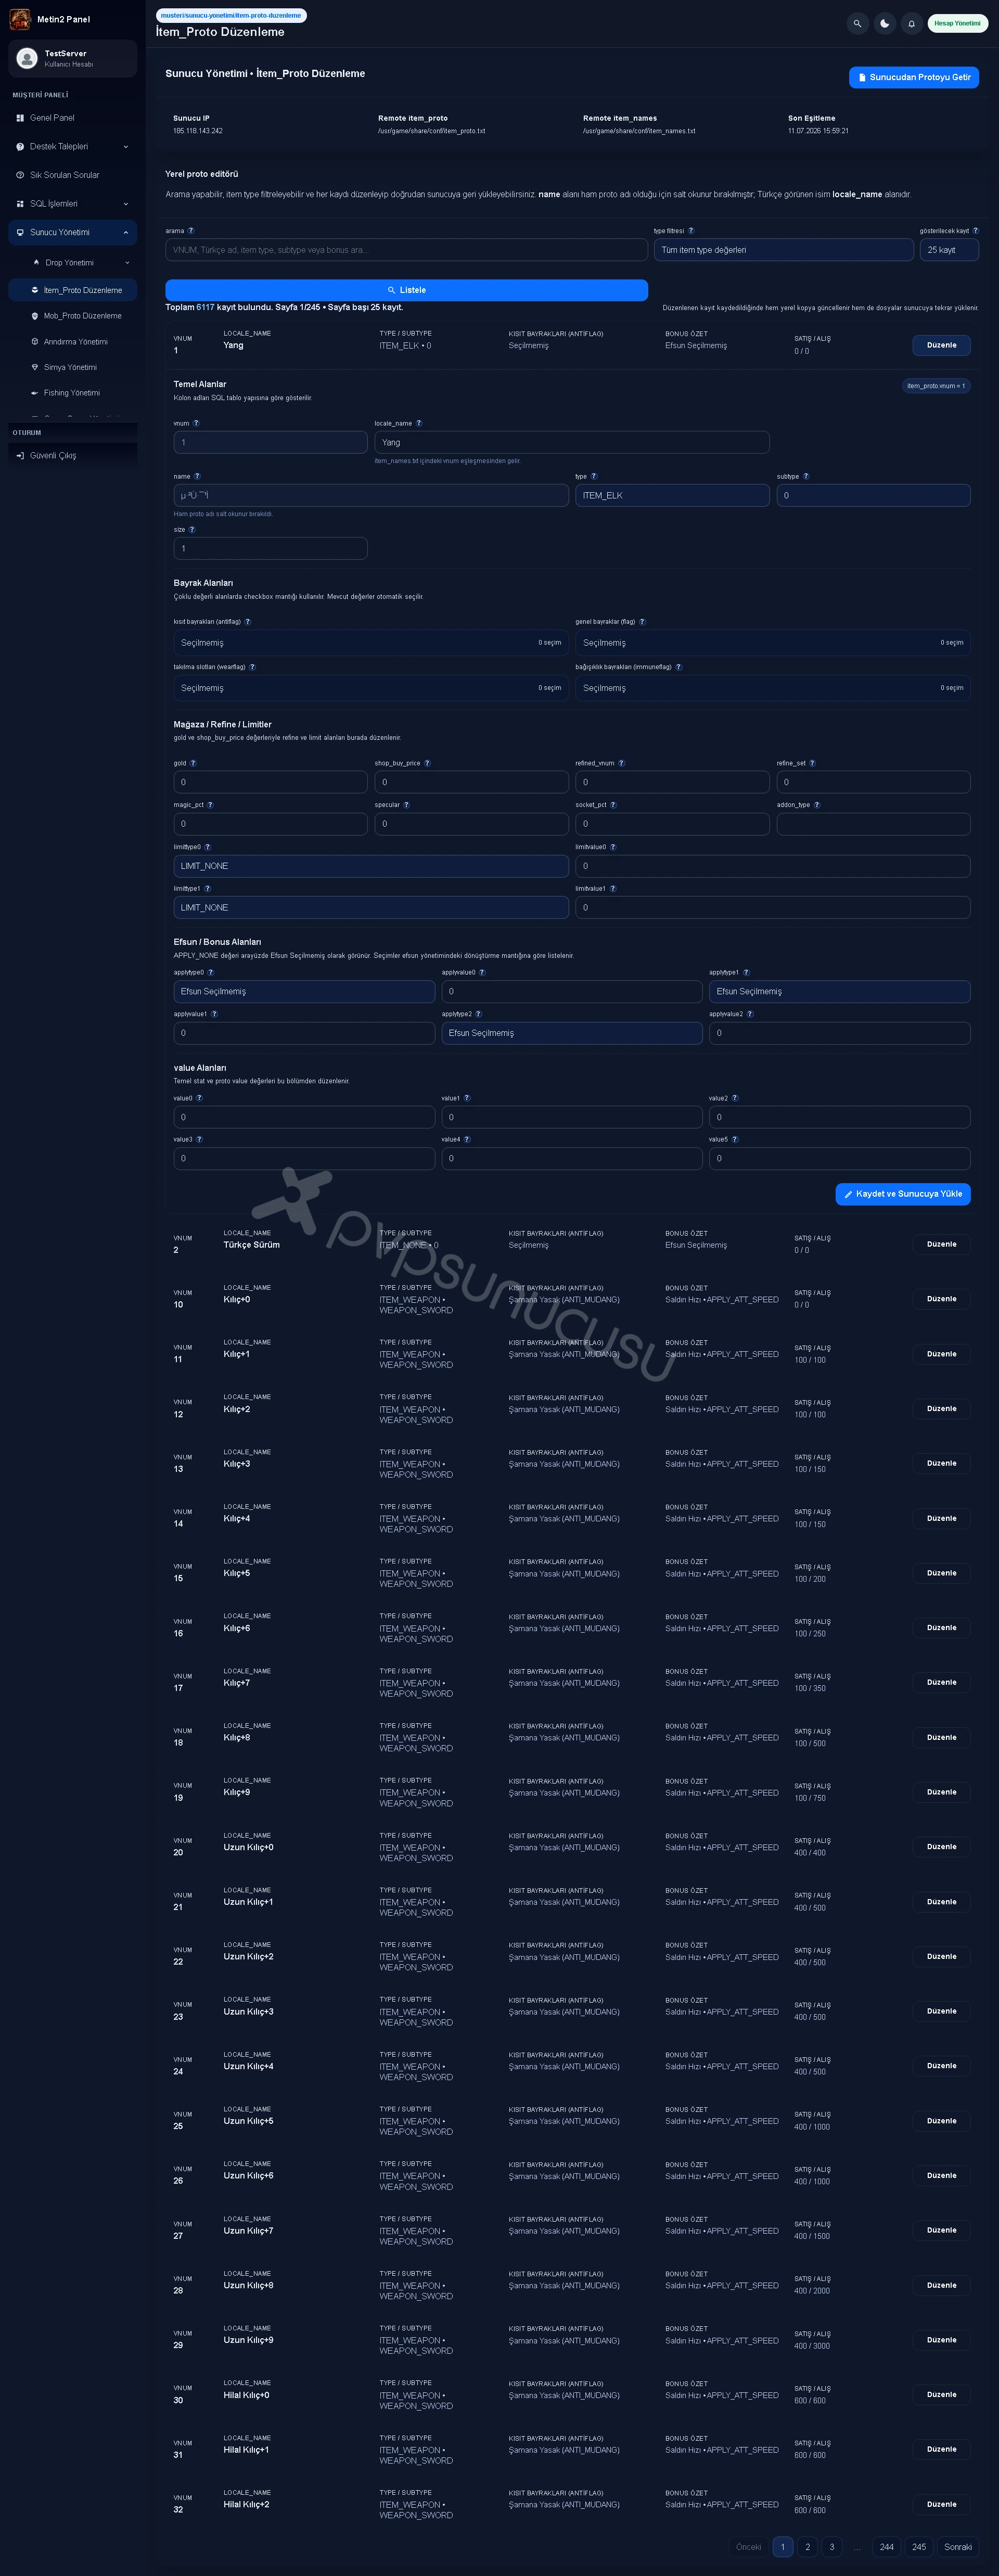
Task: Open the limittype0 LIMIT_NONE selector
Action: pos(371,866)
